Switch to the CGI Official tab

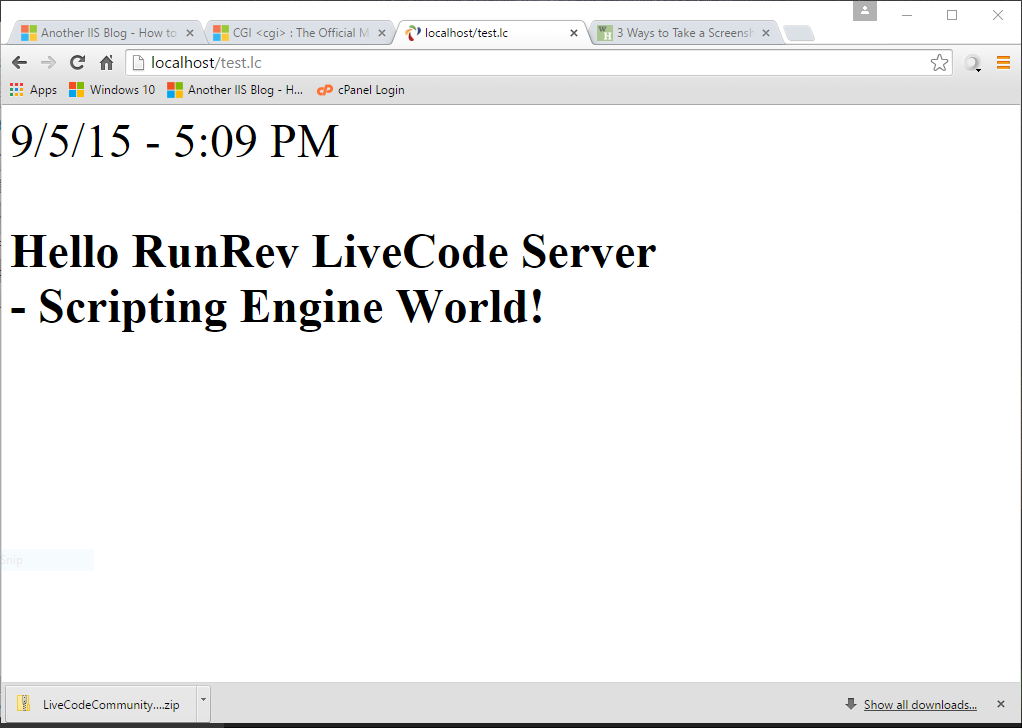[x=295, y=33]
